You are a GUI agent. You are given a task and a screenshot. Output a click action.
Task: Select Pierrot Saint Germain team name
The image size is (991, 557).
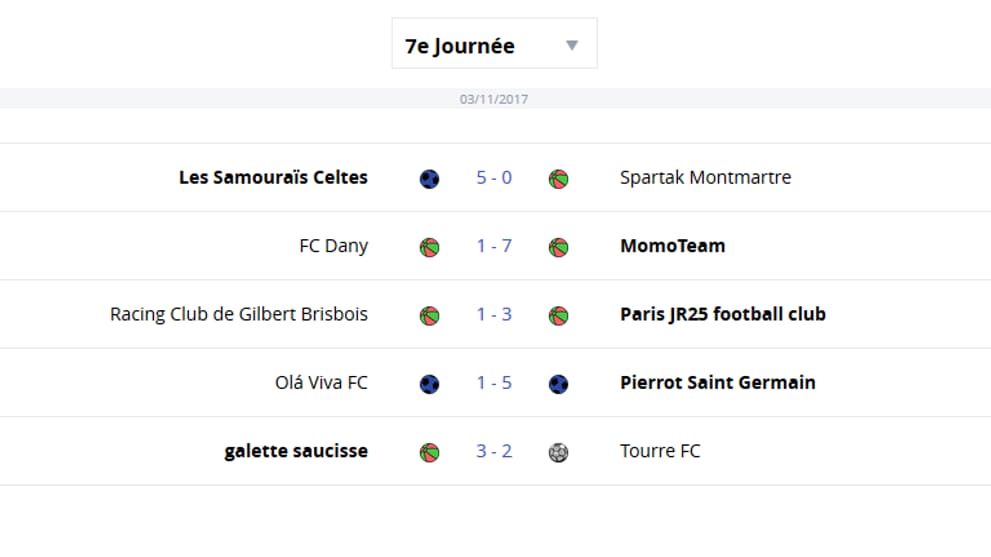(x=717, y=383)
